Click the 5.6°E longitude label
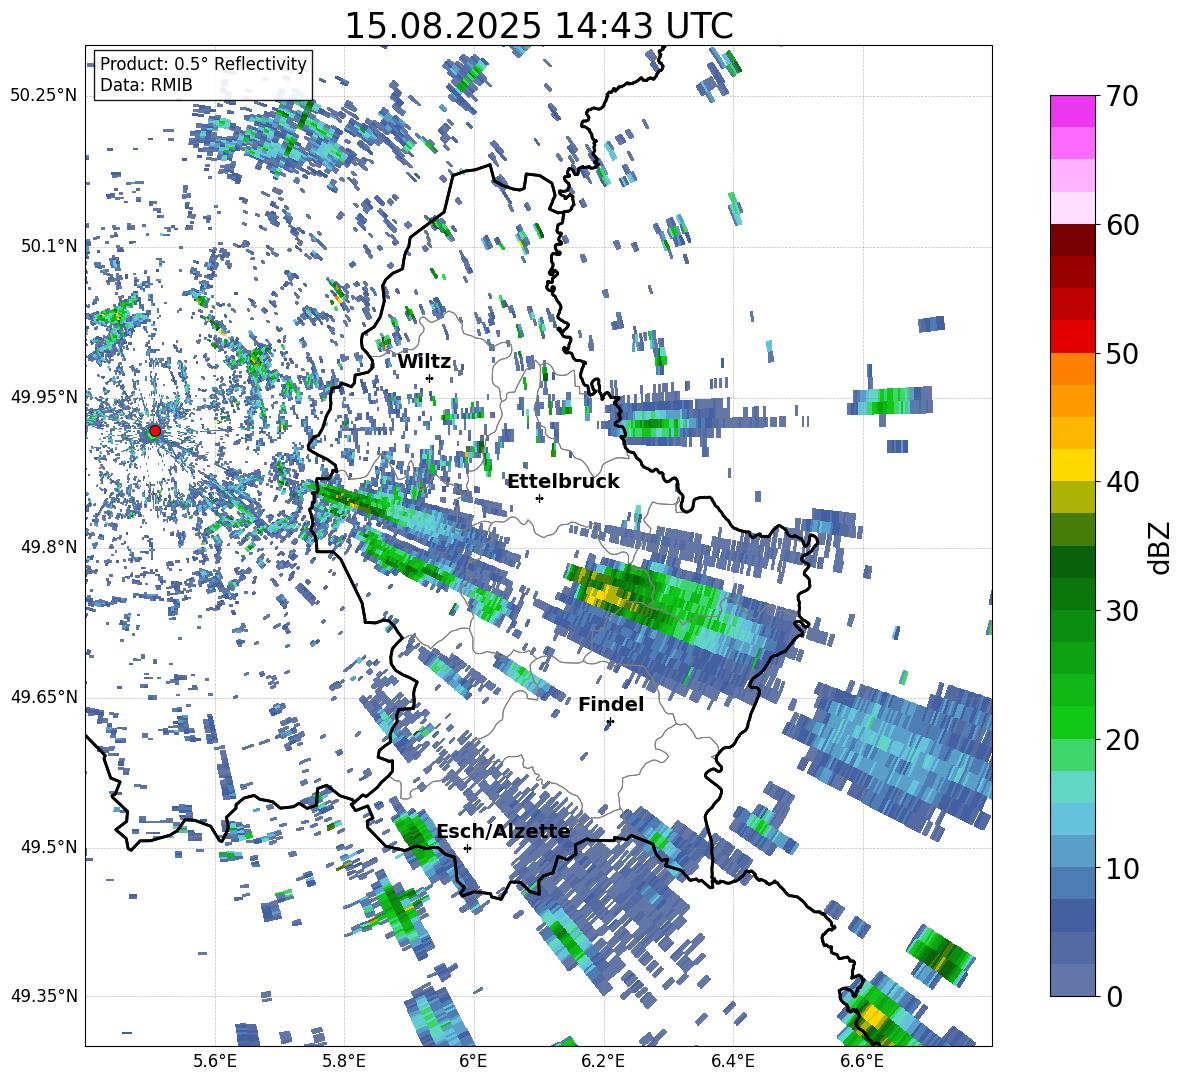This screenshot has width=1184, height=1081. (215, 1061)
